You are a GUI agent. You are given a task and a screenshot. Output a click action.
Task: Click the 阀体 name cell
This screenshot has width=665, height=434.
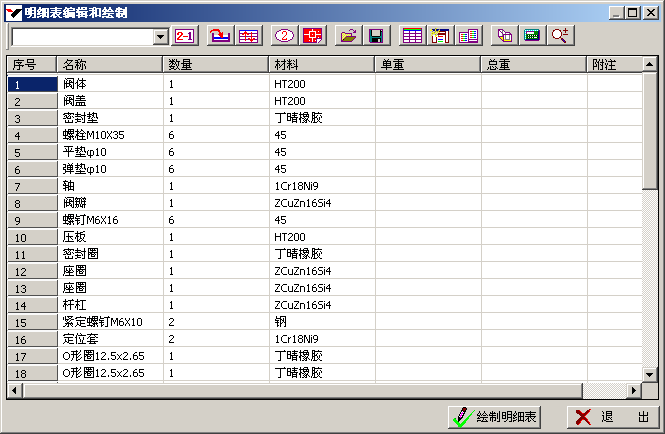[x=109, y=84]
